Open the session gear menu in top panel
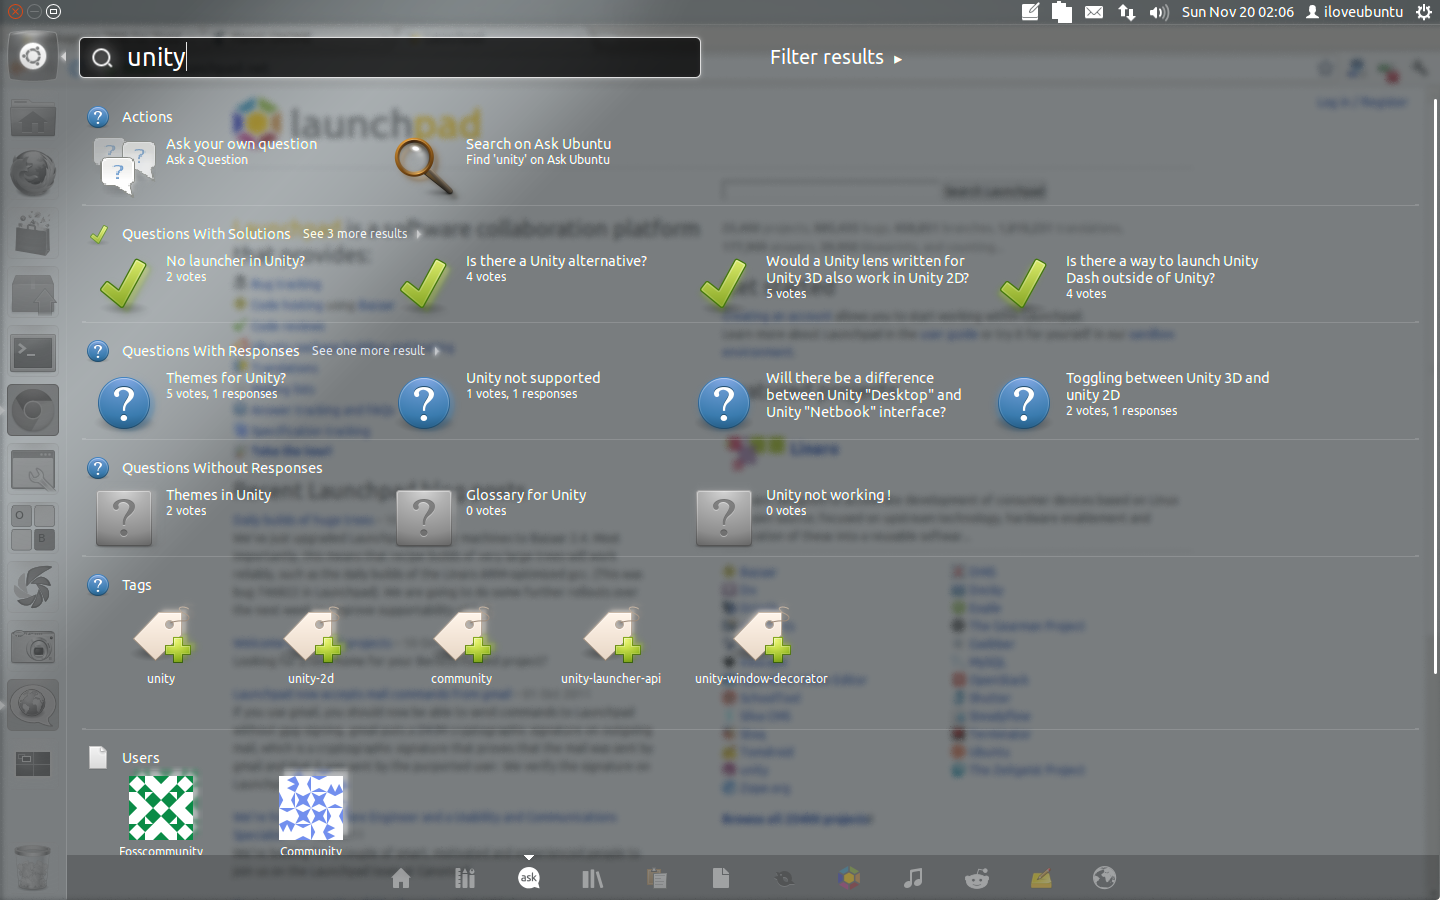This screenshot has width=1440, height=900. point(1424,12)
